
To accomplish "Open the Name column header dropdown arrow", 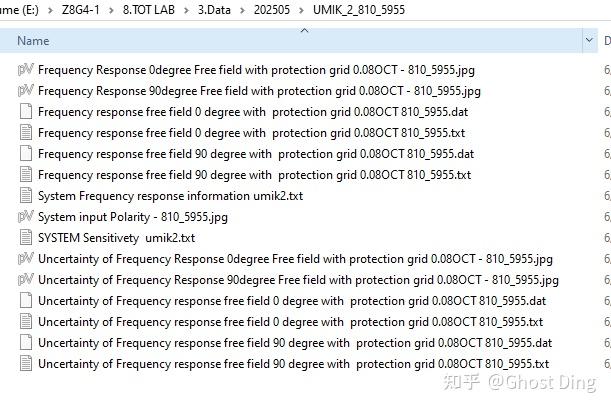I will [x=589, y=41].
